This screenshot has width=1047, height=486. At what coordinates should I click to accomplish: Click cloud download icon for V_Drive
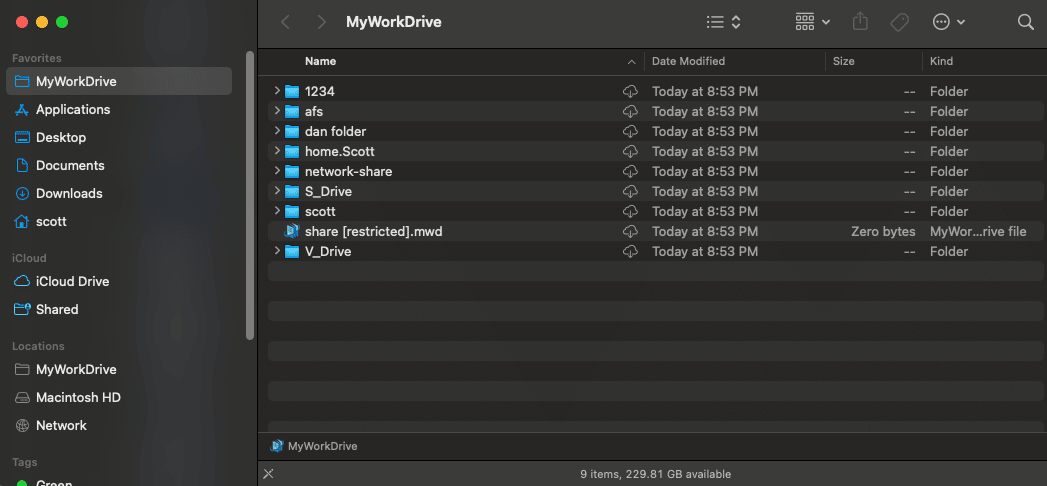click(630, 251)
